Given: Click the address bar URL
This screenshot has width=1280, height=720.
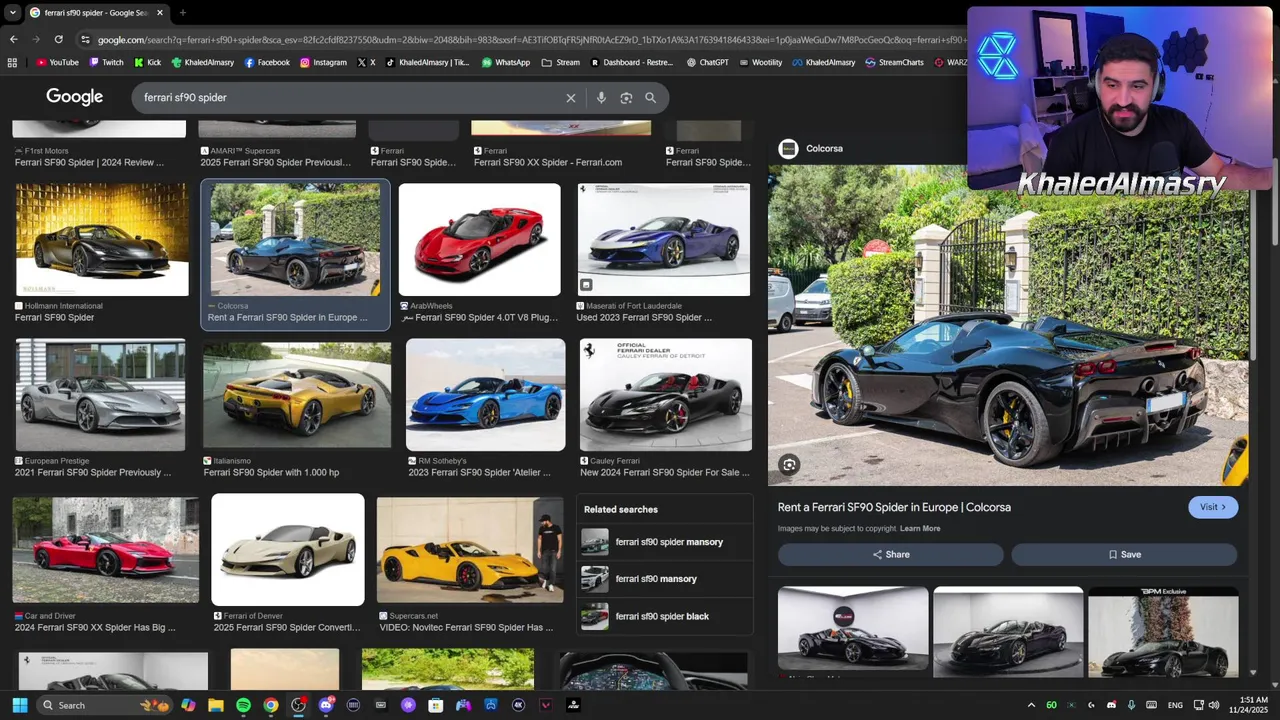Looking at the screenshot, I should [x=530, y=40].
